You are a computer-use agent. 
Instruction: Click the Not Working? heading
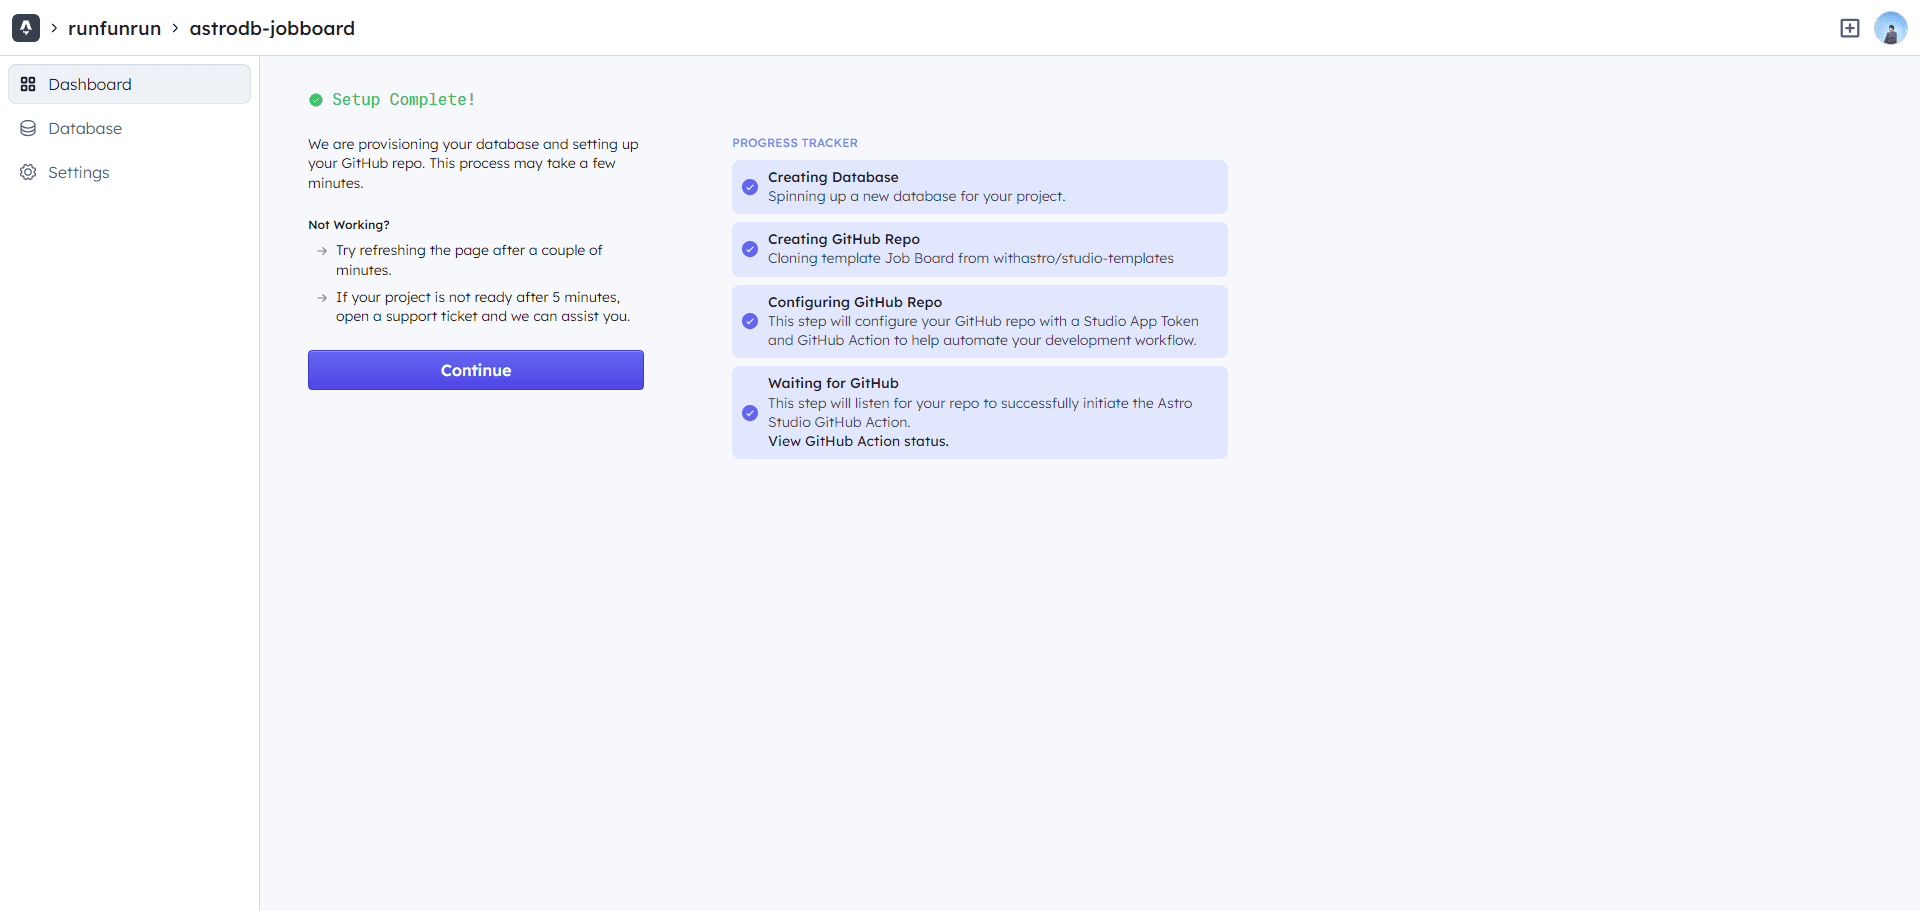(349, 225)
